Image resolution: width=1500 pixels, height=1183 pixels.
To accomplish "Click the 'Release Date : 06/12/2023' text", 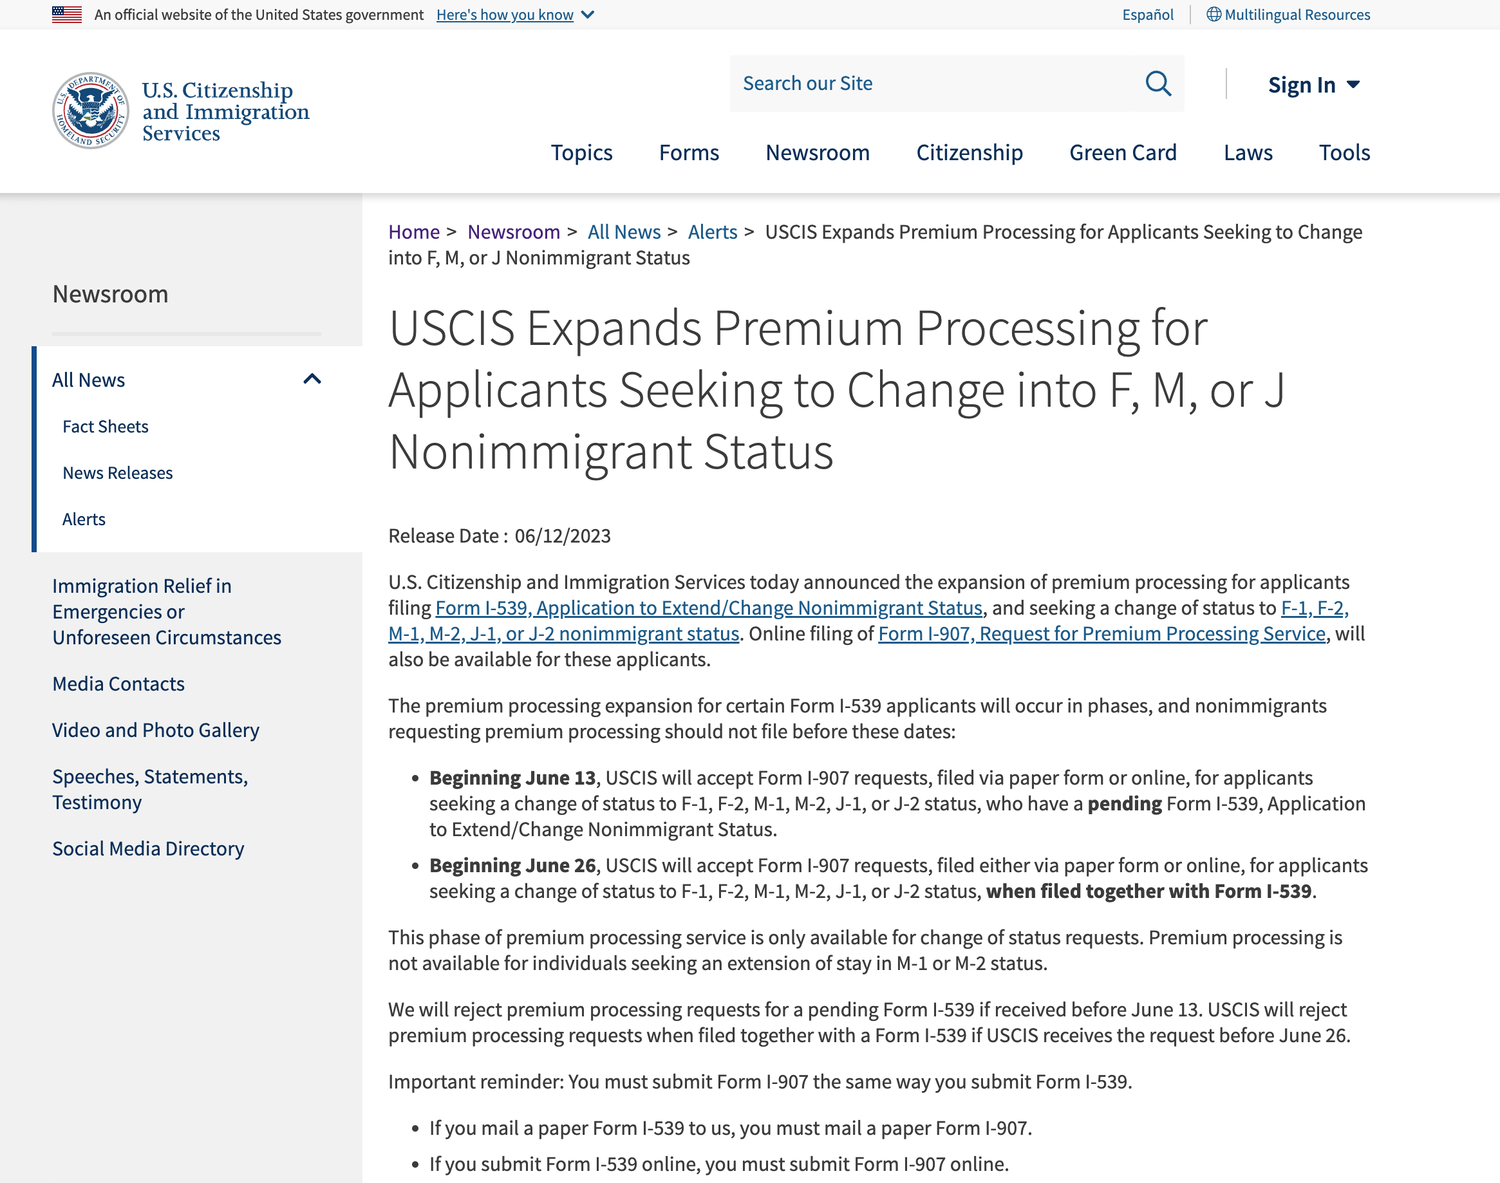I will pyautogui.click(x=500, y=536).
